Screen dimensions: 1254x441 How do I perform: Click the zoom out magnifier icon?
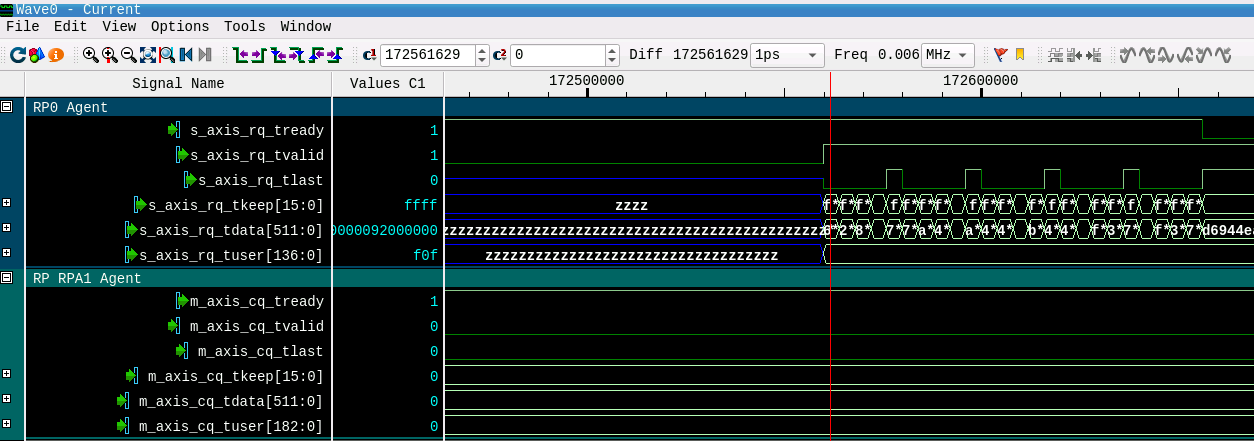click(128, 55)
